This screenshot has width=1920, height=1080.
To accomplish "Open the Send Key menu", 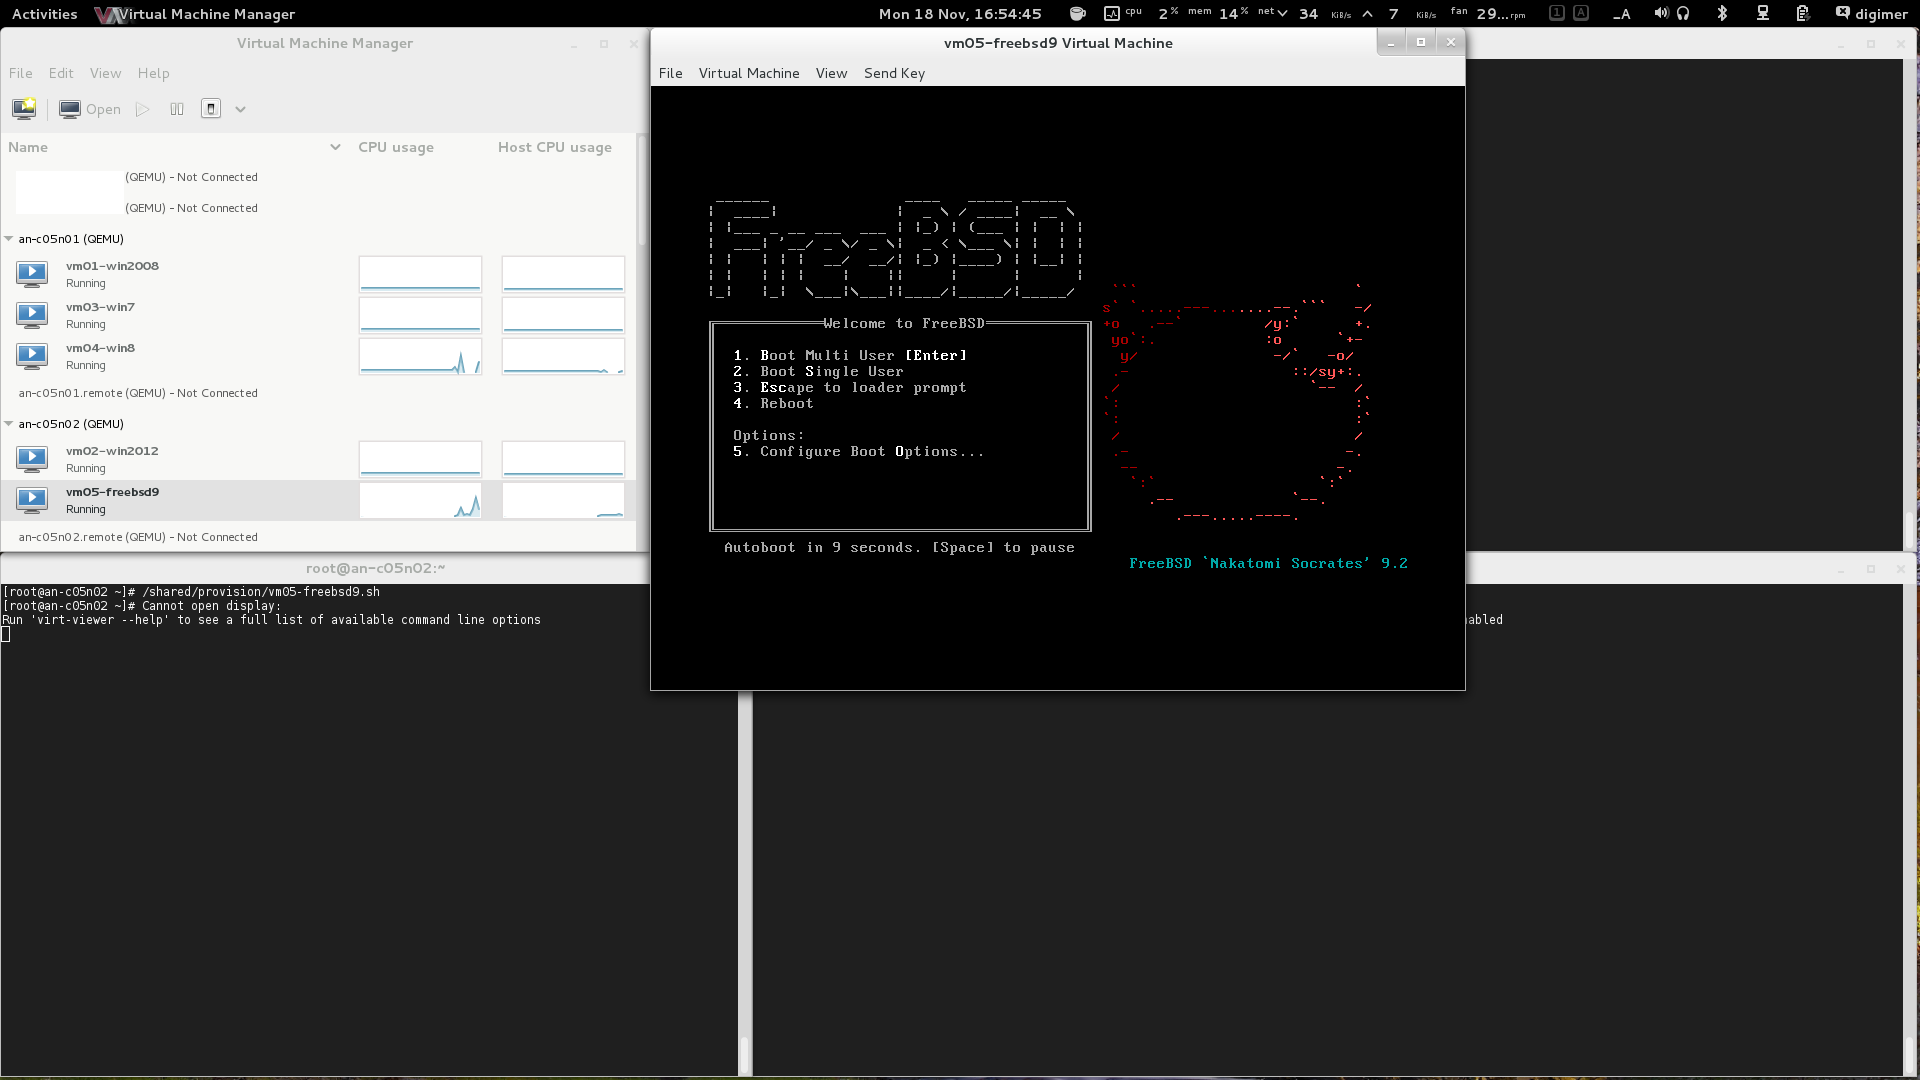I will coord(894,73).
